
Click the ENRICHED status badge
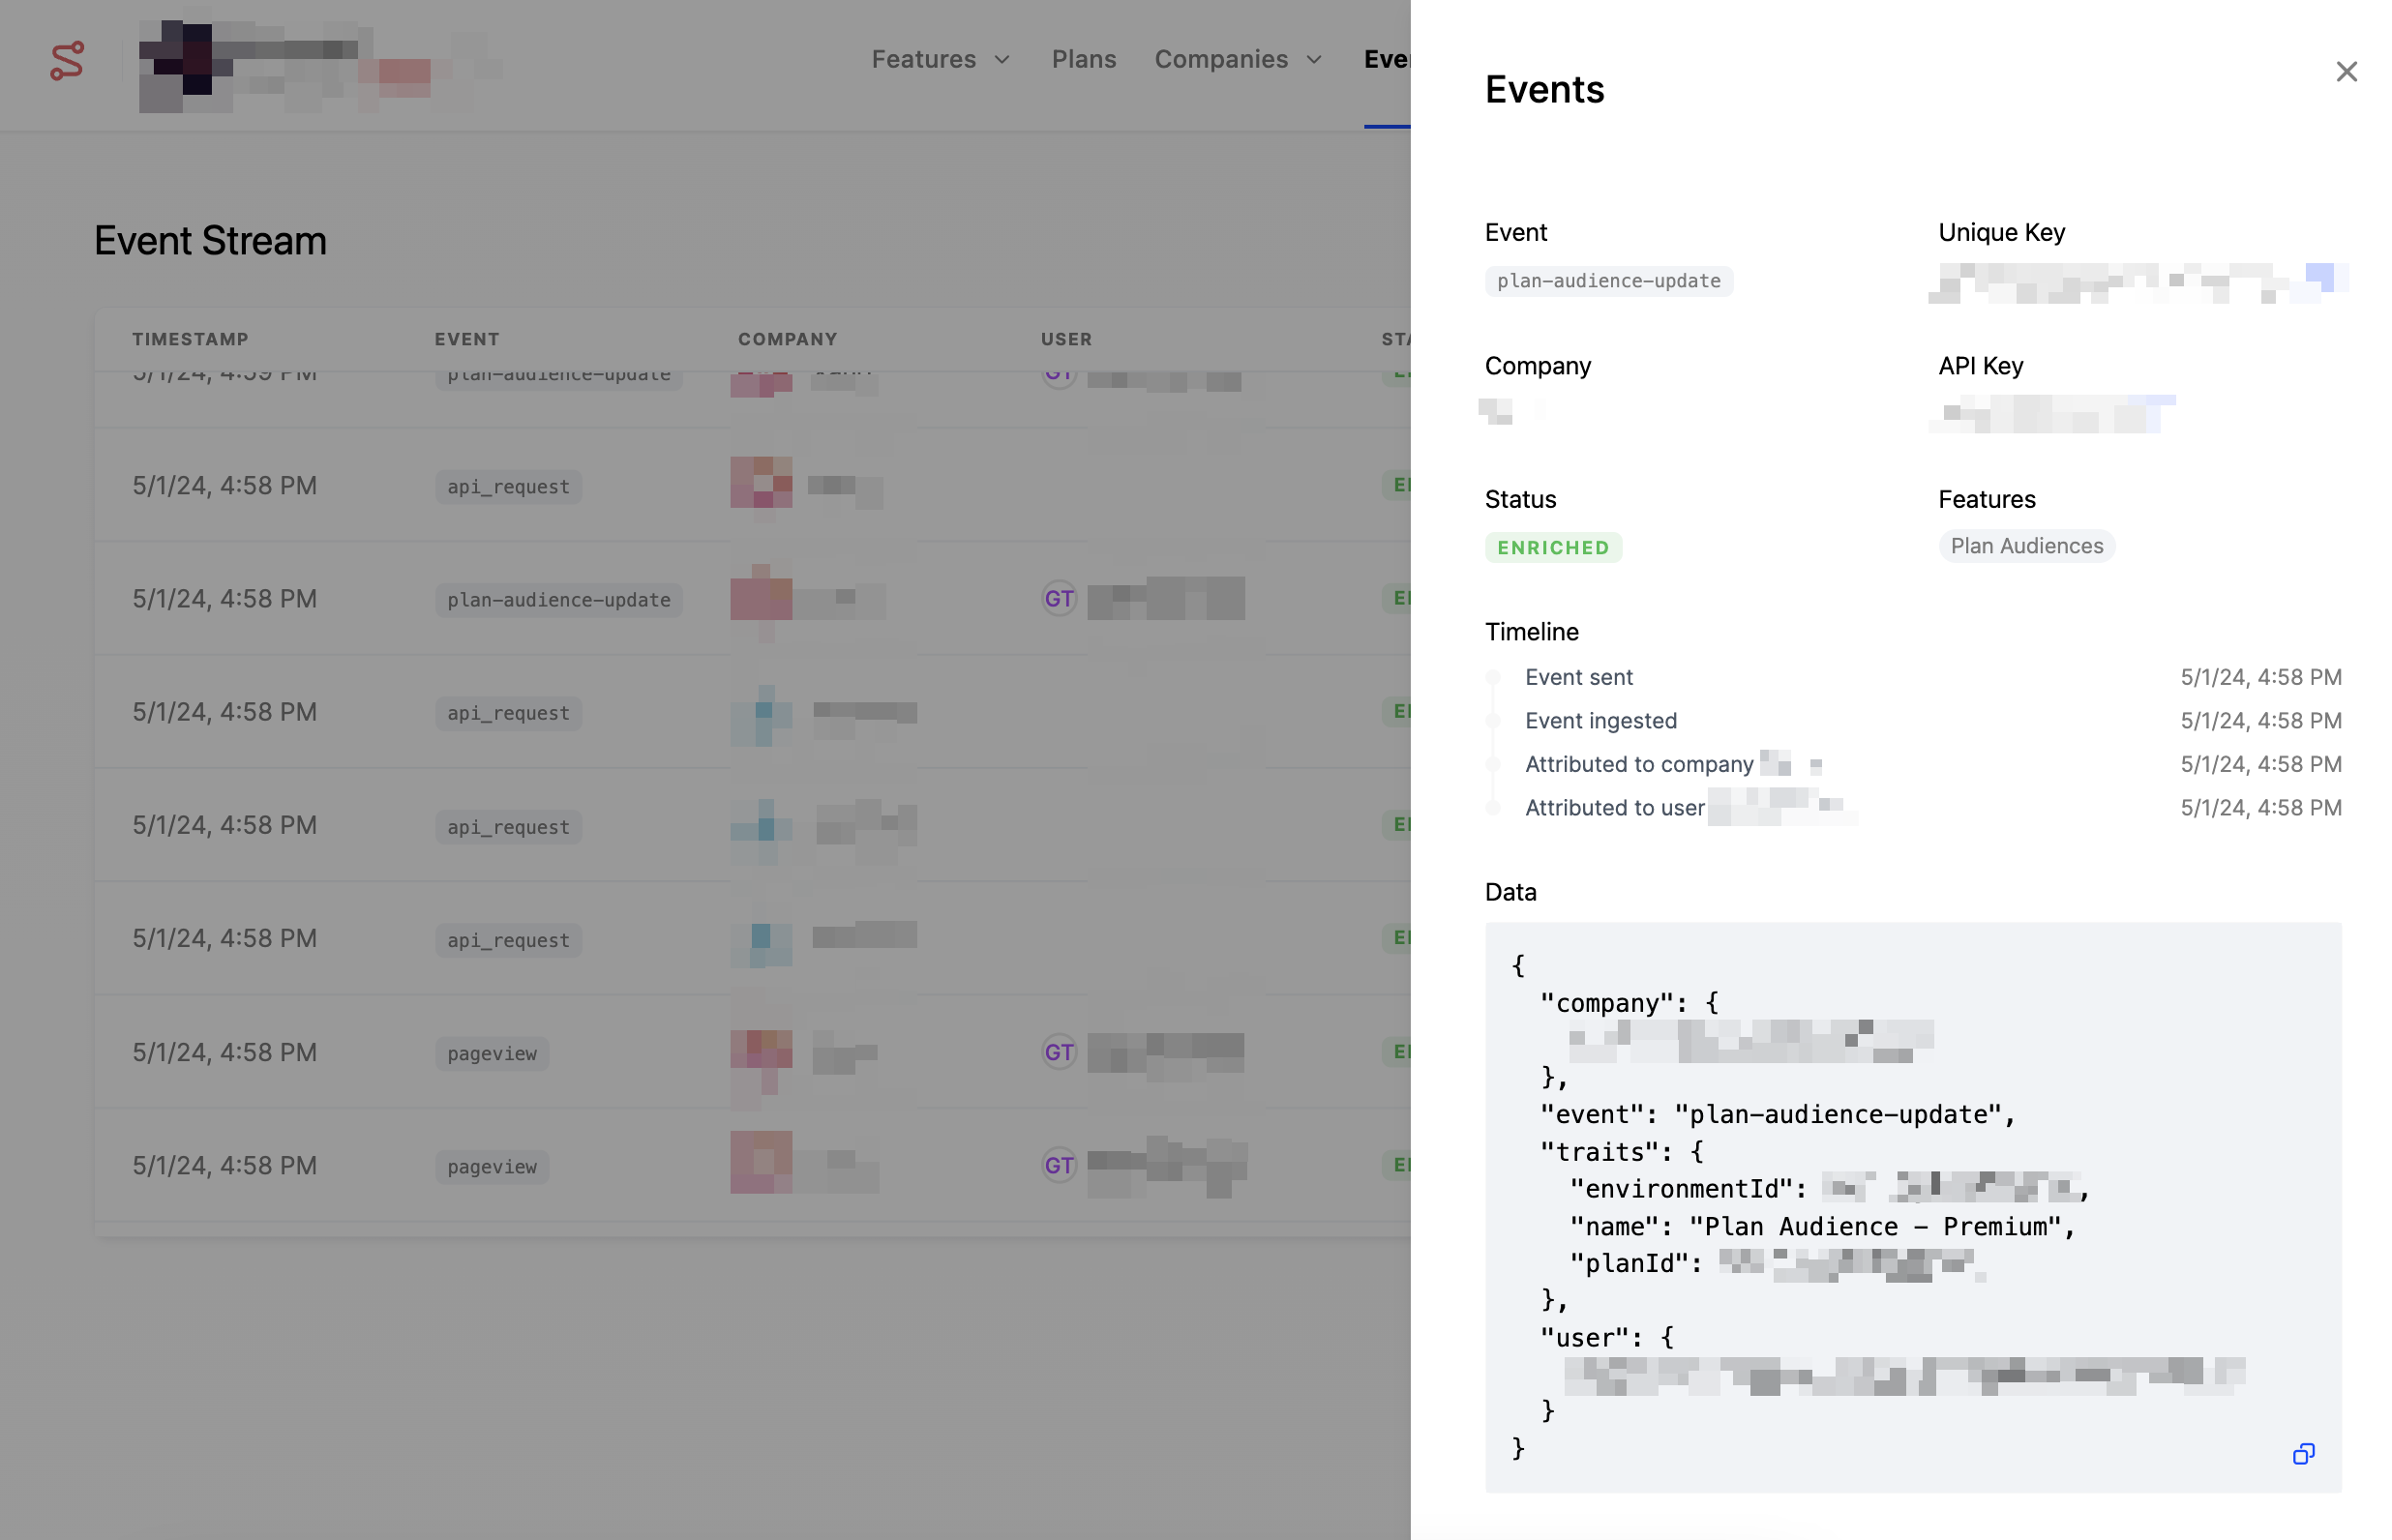pyautogui.click(x=1553, y=547)
